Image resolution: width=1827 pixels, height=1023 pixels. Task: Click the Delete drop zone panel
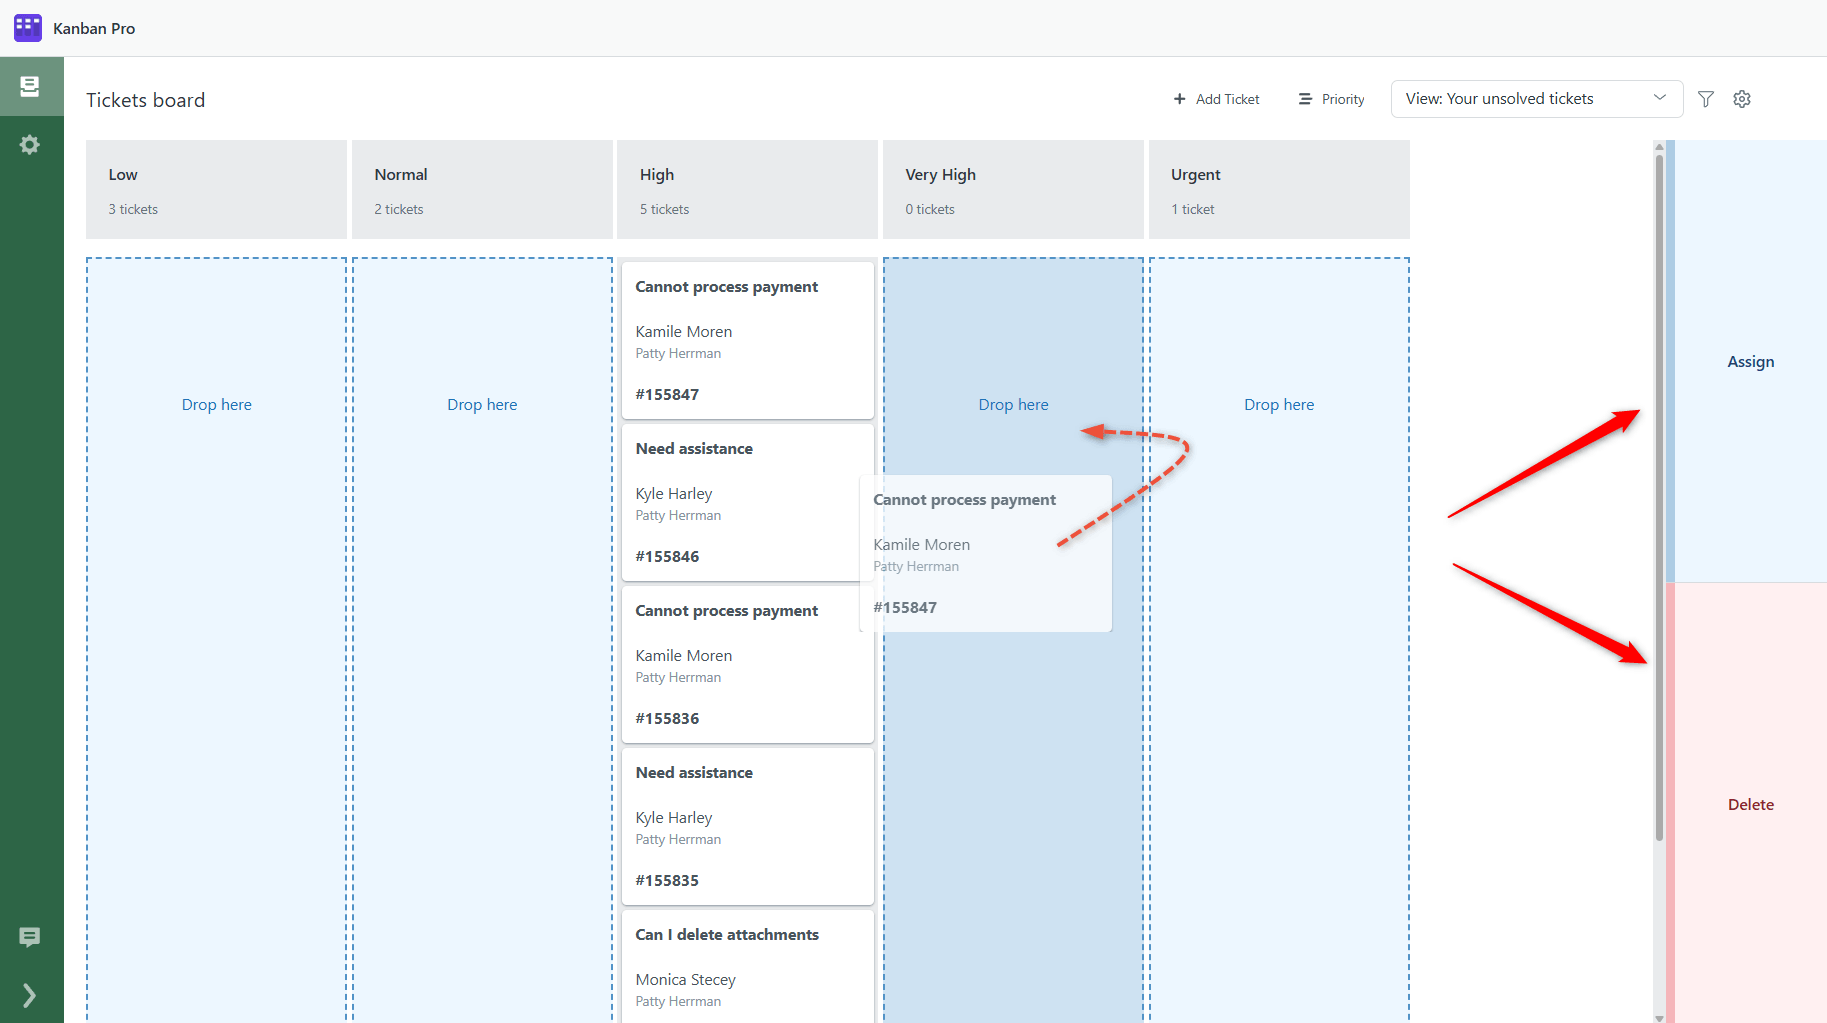tap(1750, 804)
